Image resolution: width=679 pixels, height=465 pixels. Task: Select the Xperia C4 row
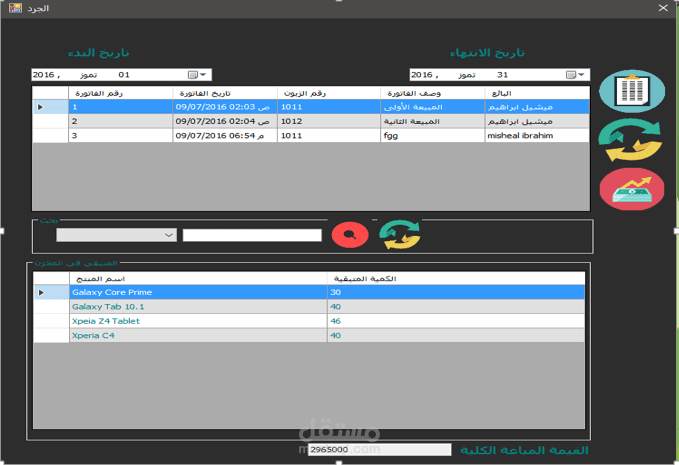(309, 335)
